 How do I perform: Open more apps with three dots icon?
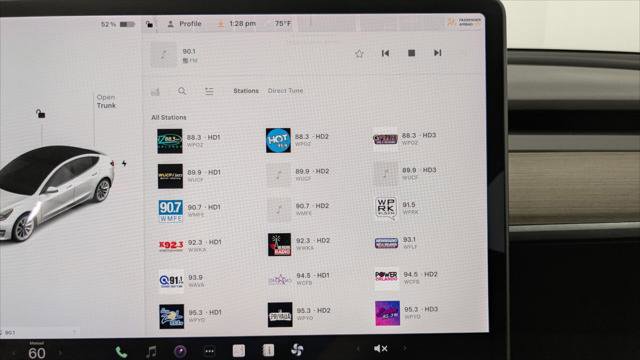209,351
